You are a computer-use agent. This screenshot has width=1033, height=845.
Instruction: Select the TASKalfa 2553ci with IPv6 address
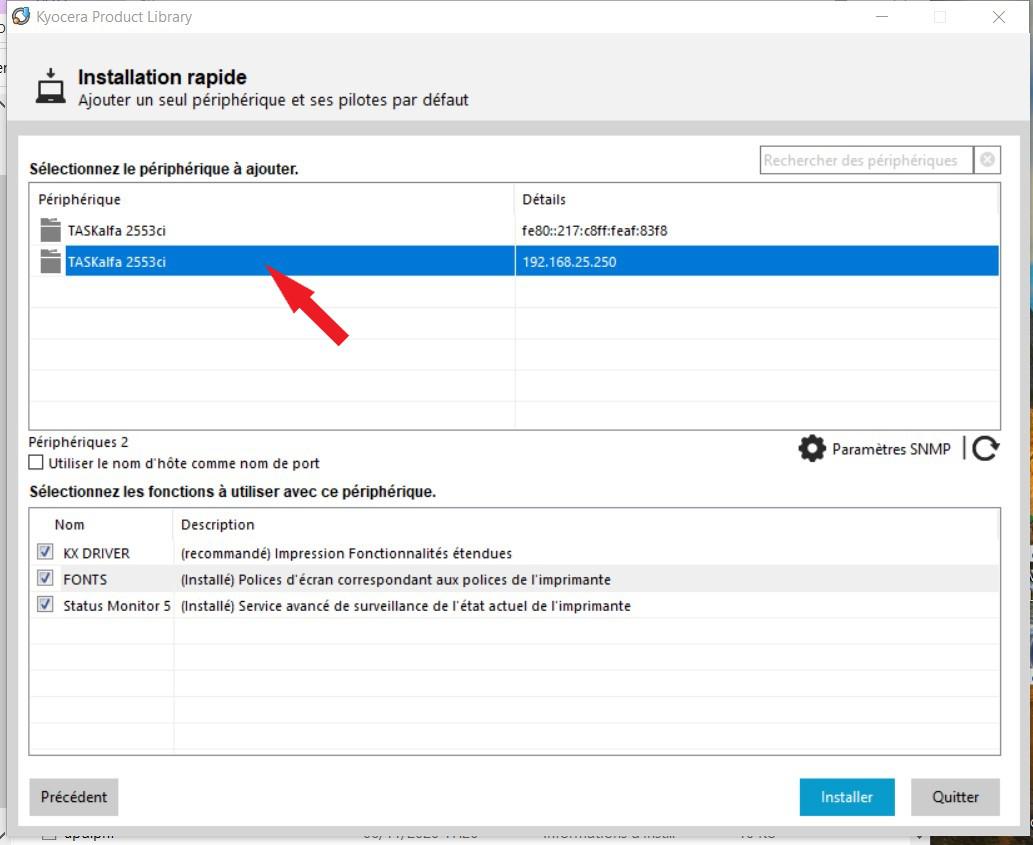click(x=117, y=231)
